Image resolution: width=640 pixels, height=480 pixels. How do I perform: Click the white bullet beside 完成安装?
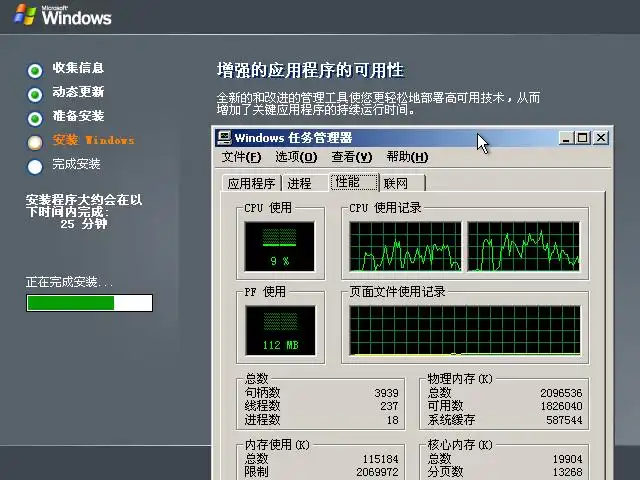[x=35, y=167]
